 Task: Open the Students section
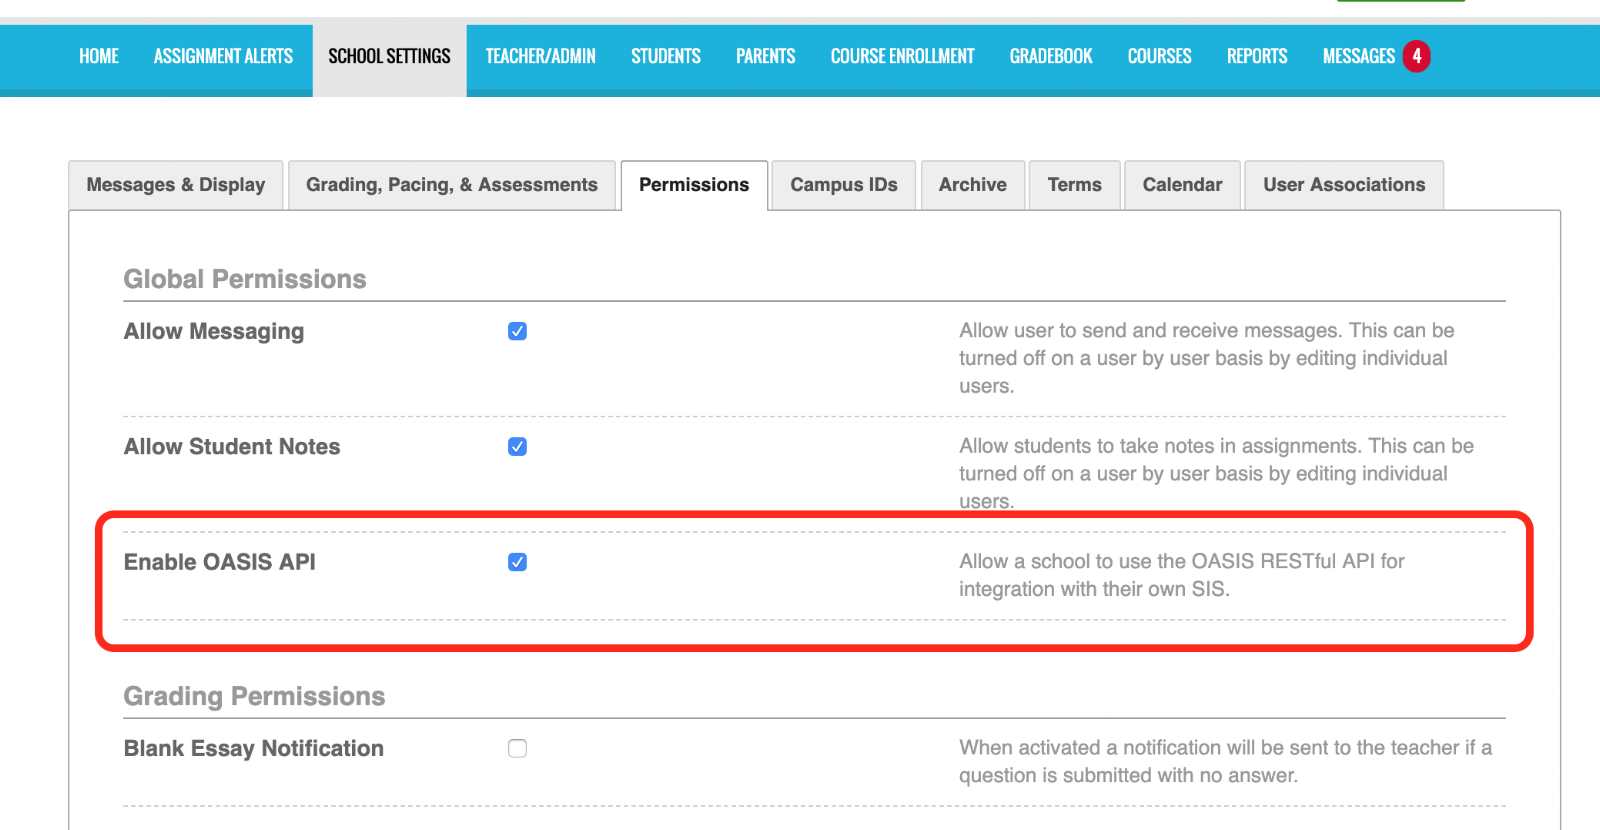coord(666,56)
